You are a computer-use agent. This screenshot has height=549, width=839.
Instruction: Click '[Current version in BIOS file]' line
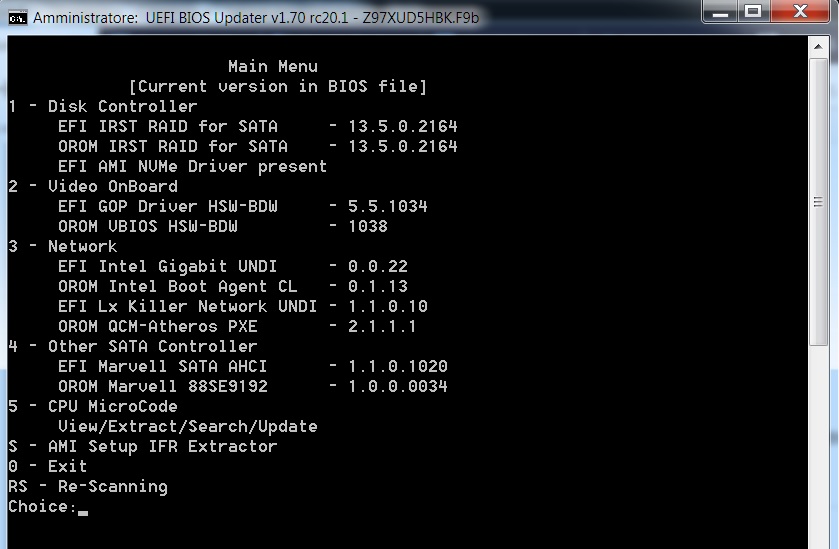(x=278, y=86)
